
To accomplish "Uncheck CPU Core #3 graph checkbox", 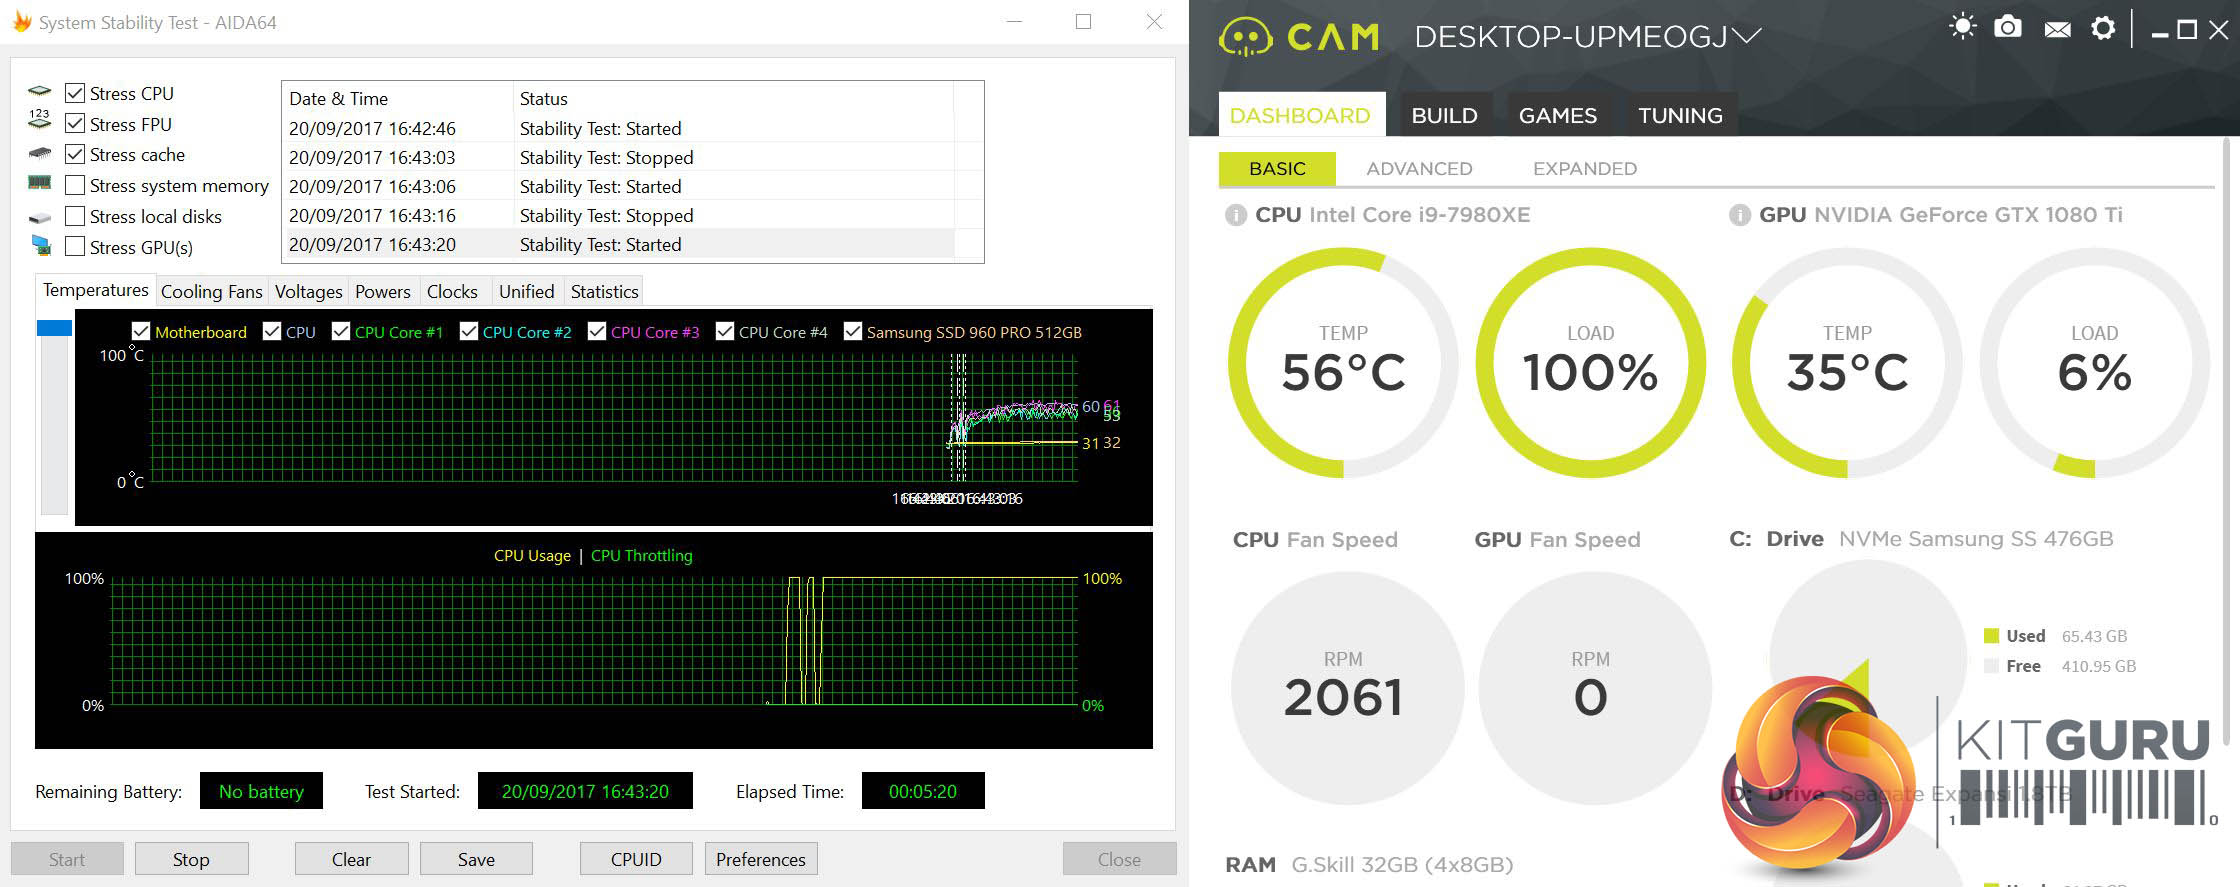I will pos(597,331).
